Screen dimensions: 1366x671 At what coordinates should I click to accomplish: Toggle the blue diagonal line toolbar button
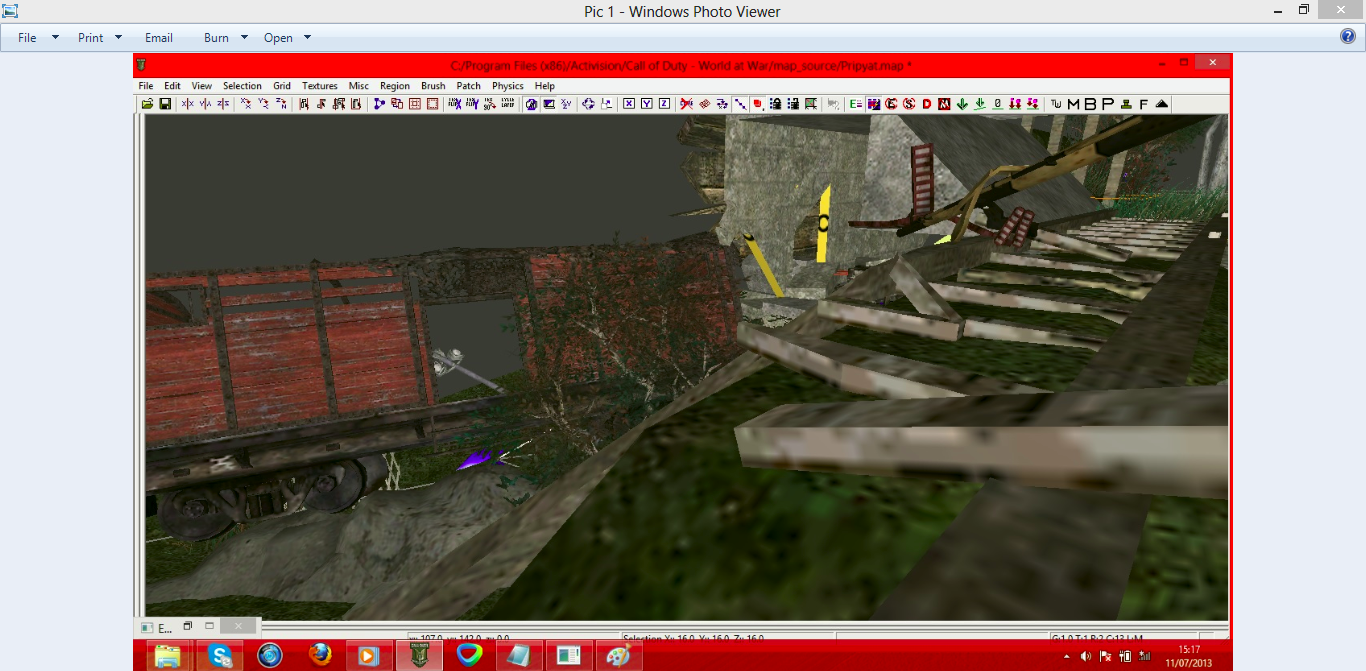coord(740,104)
